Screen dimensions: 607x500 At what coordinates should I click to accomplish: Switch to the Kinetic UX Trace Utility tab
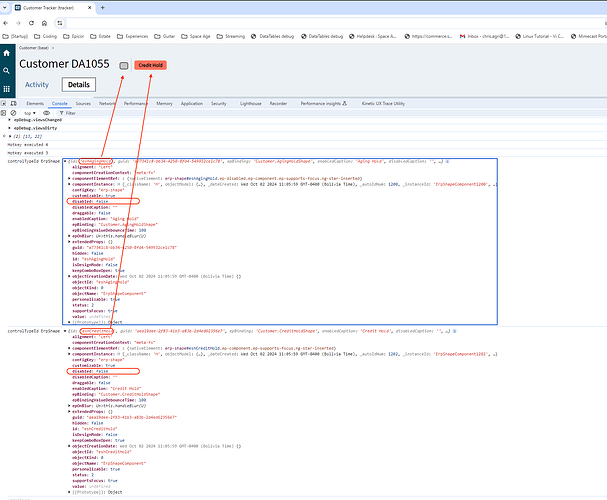pos(383,104)
